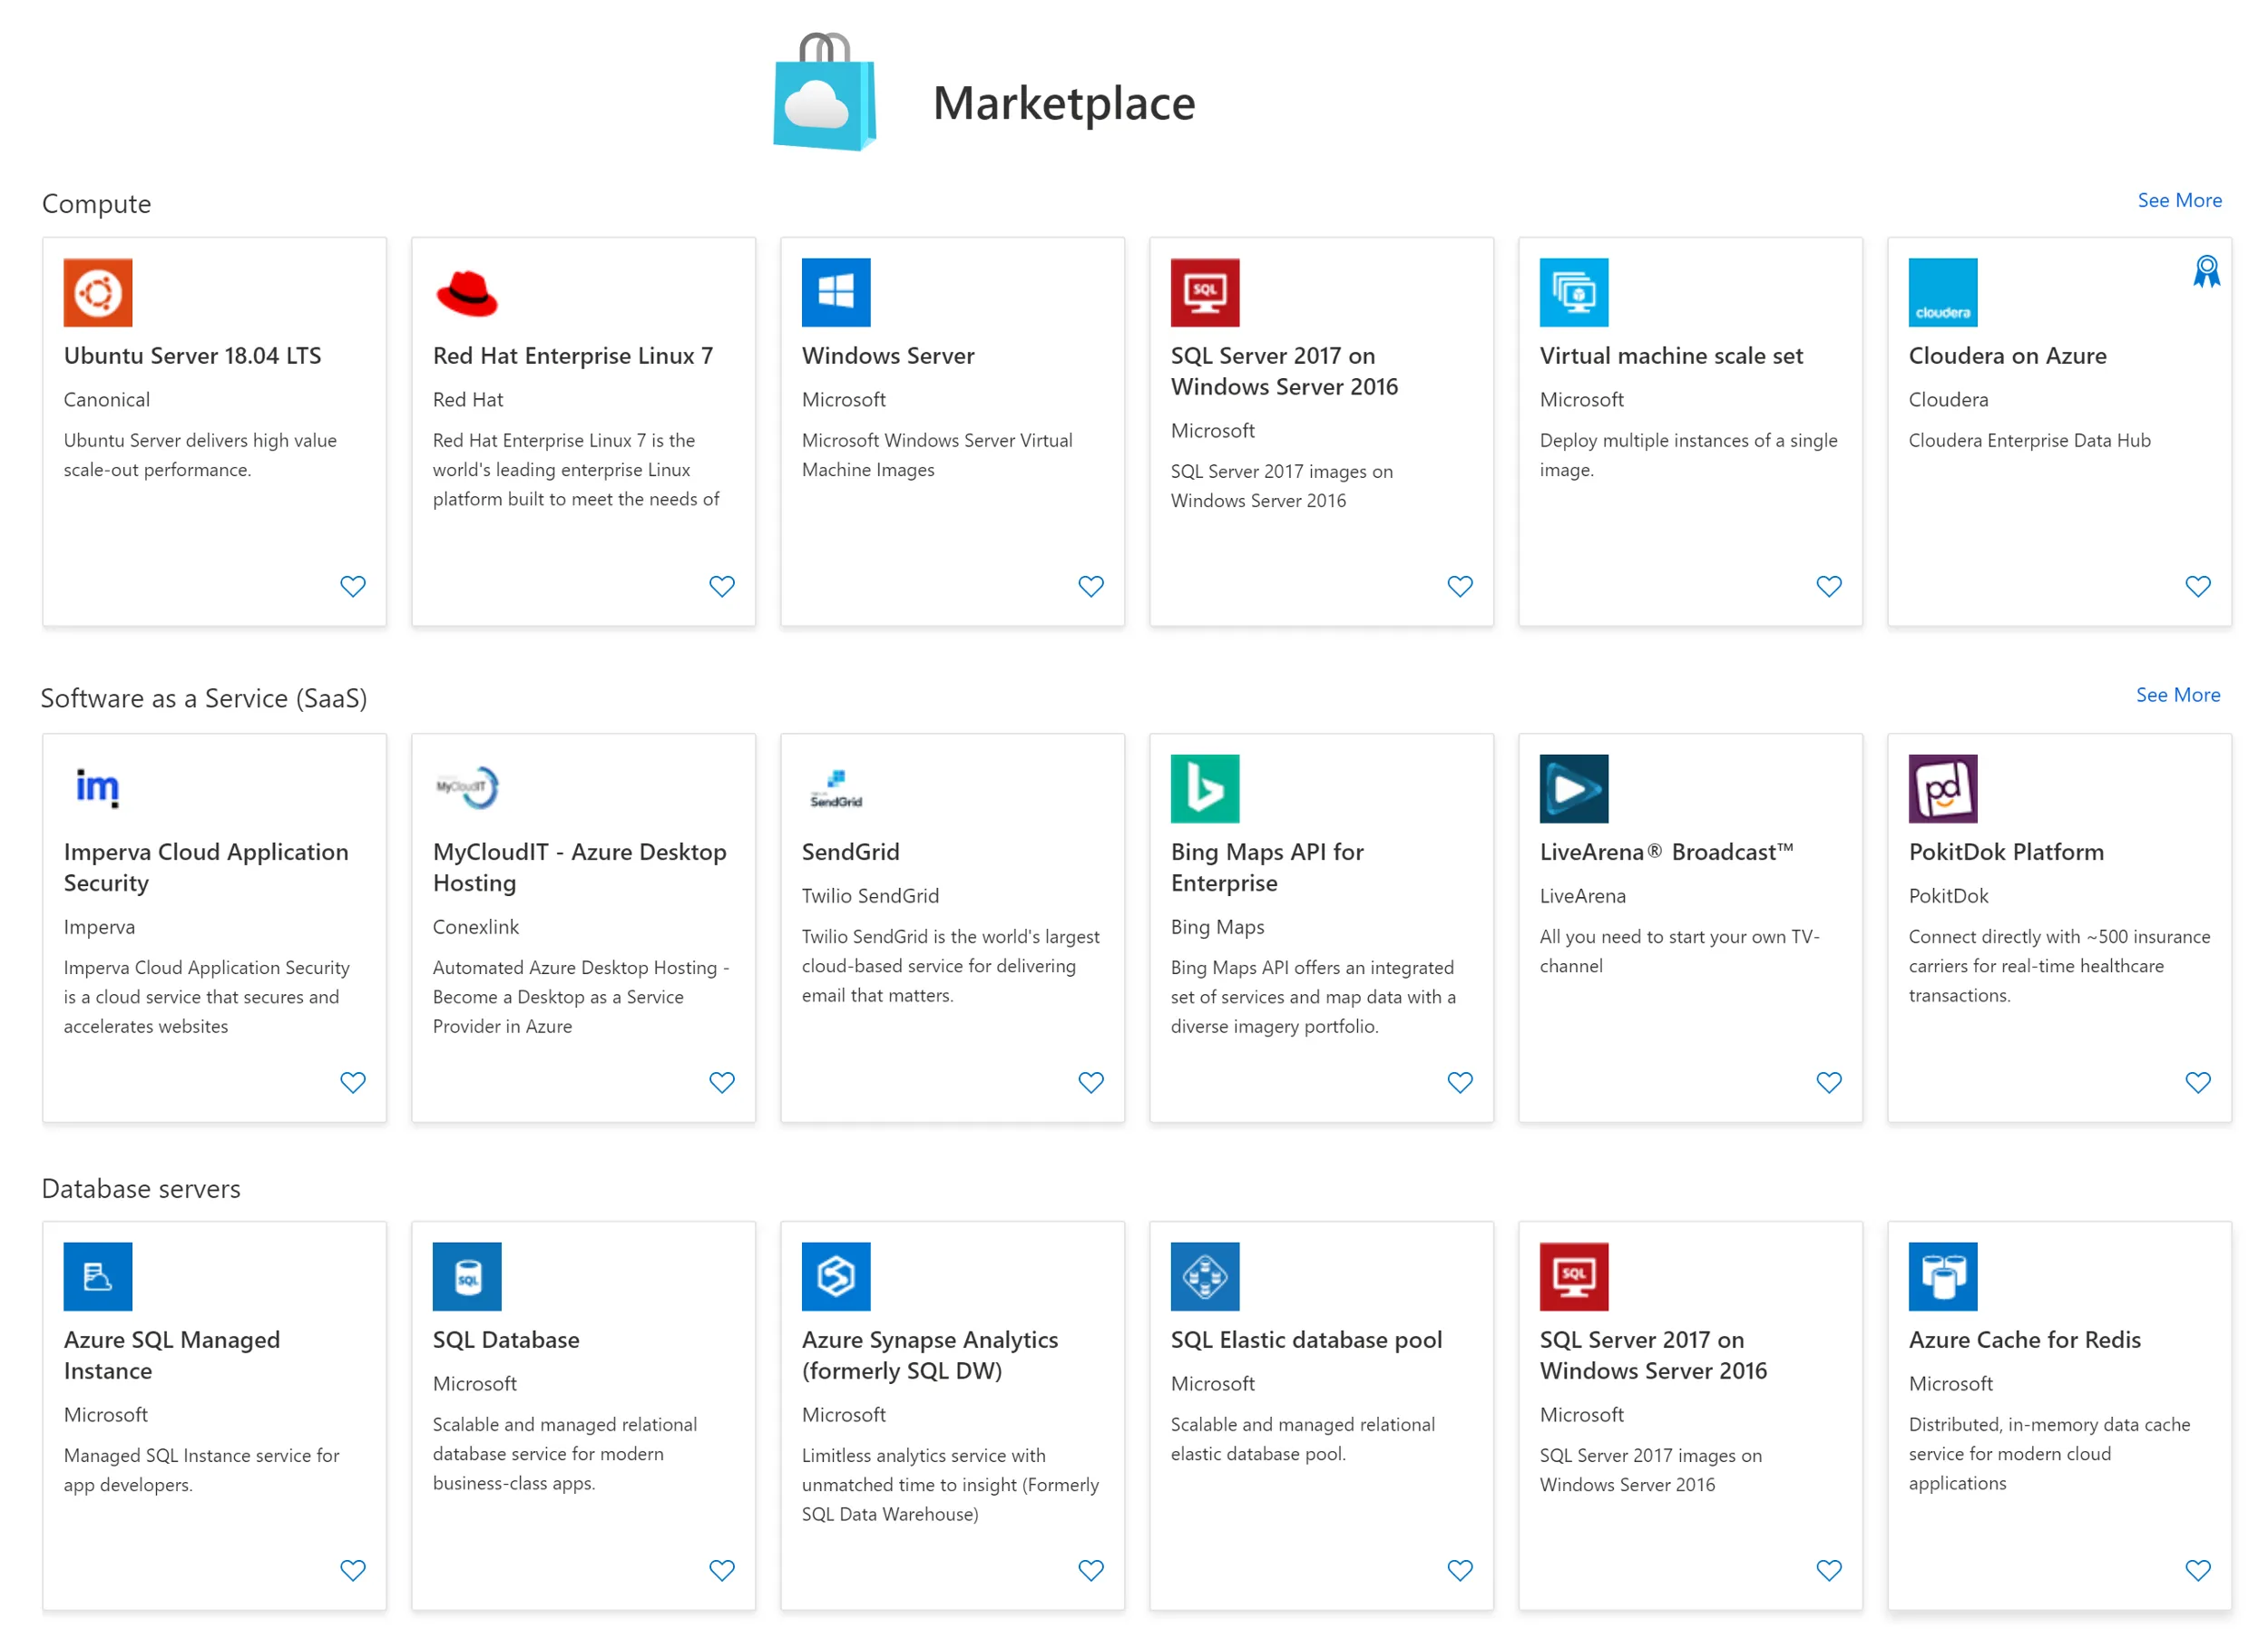Open the SQL Database title
2268x1648 pixels.
506,1340
